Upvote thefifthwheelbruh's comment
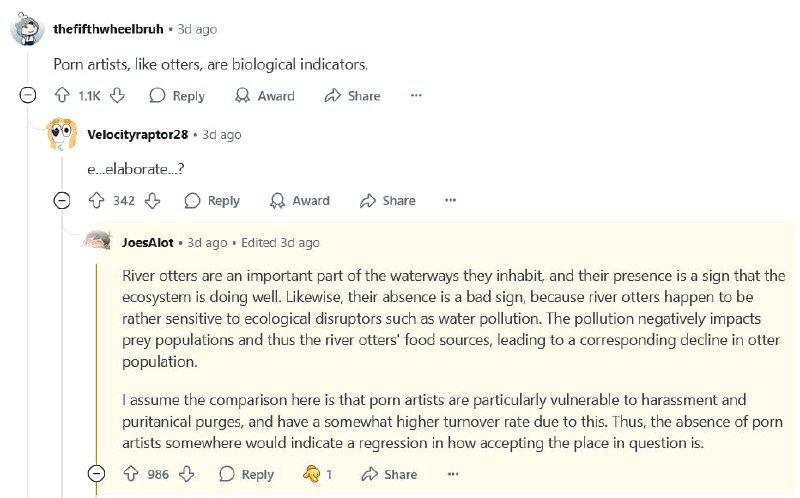The height and width of the screenshot is (498, 800). pos(62,95)
